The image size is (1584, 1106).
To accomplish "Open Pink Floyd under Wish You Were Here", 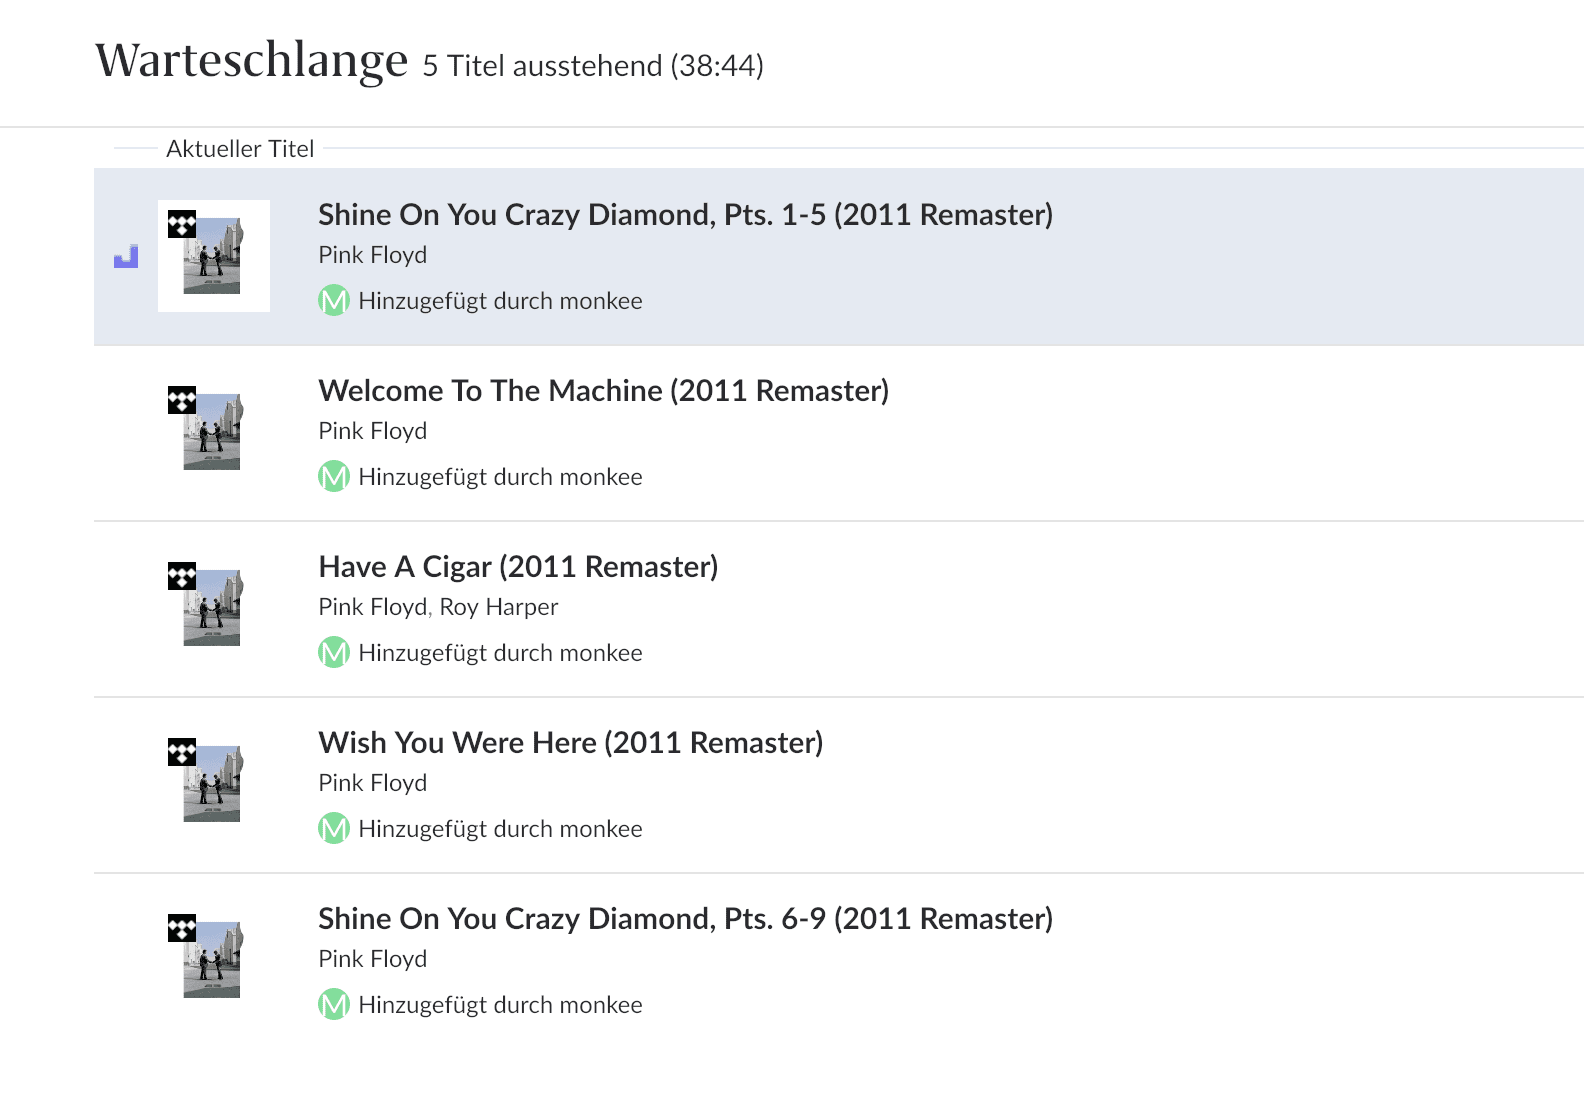I will (x=372, y=783).
